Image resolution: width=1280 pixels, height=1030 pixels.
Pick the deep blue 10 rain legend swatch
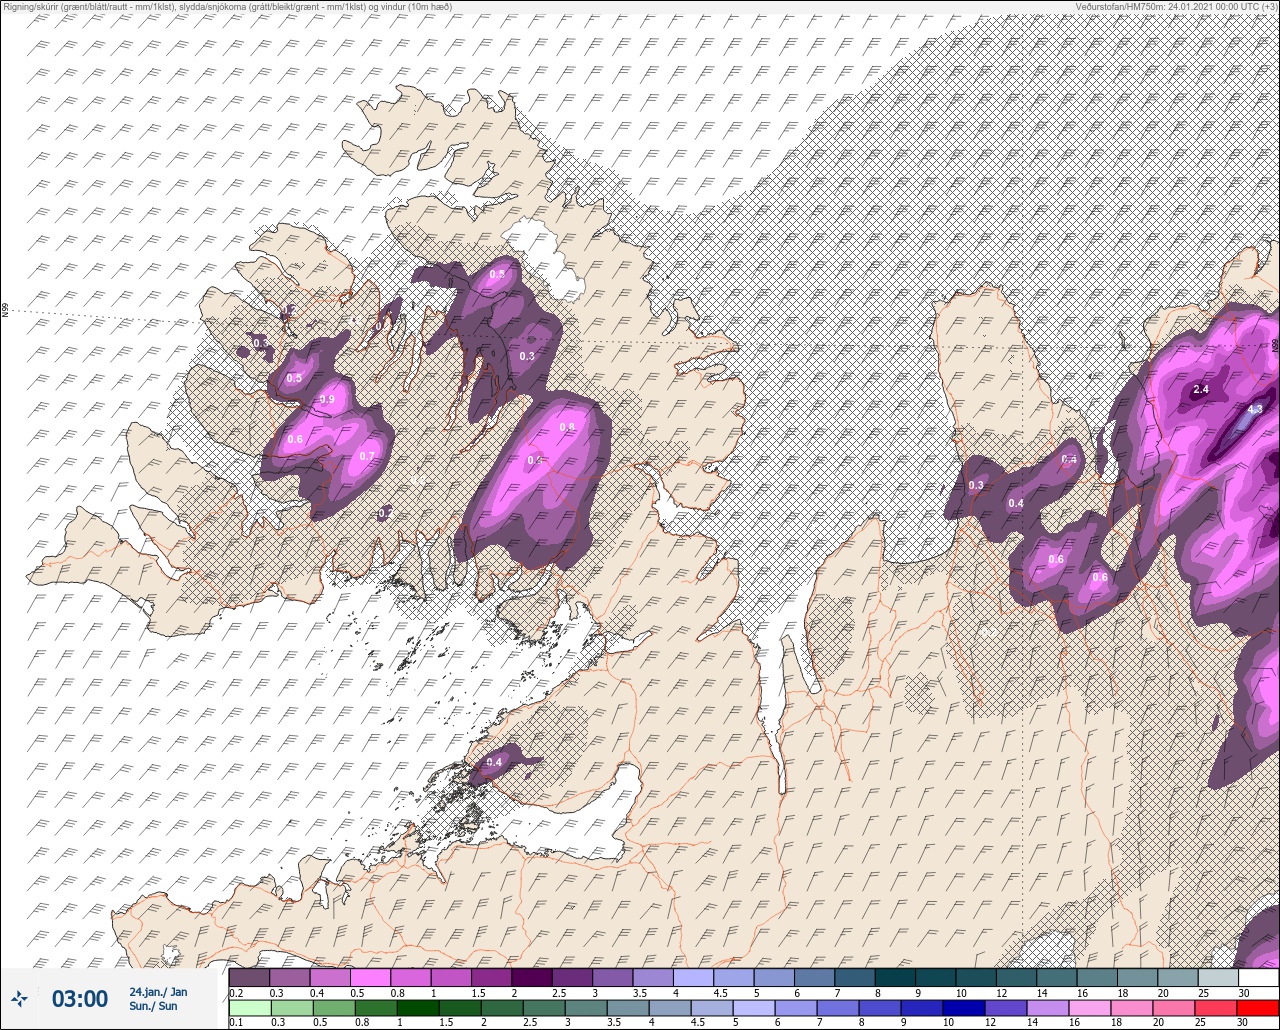[x=965, y=1007]
